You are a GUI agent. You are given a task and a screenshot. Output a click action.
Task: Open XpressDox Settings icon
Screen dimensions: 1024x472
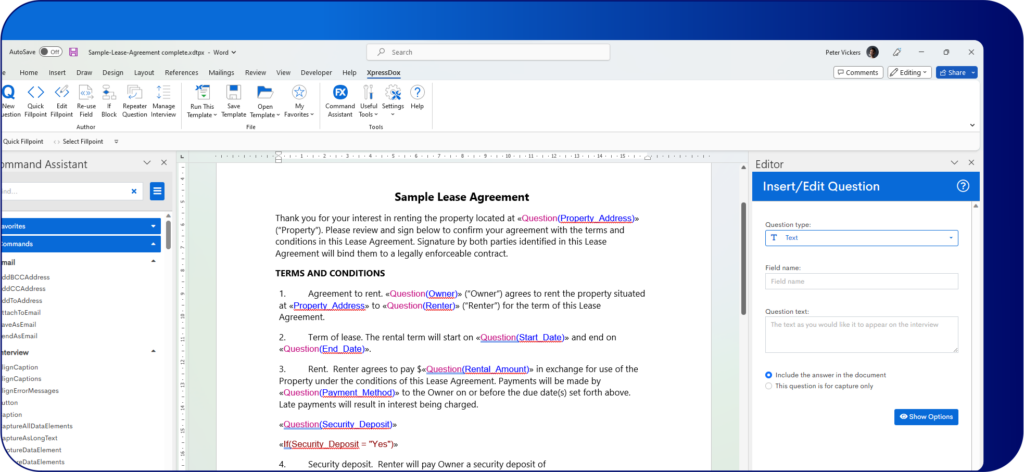click(392, 92)
